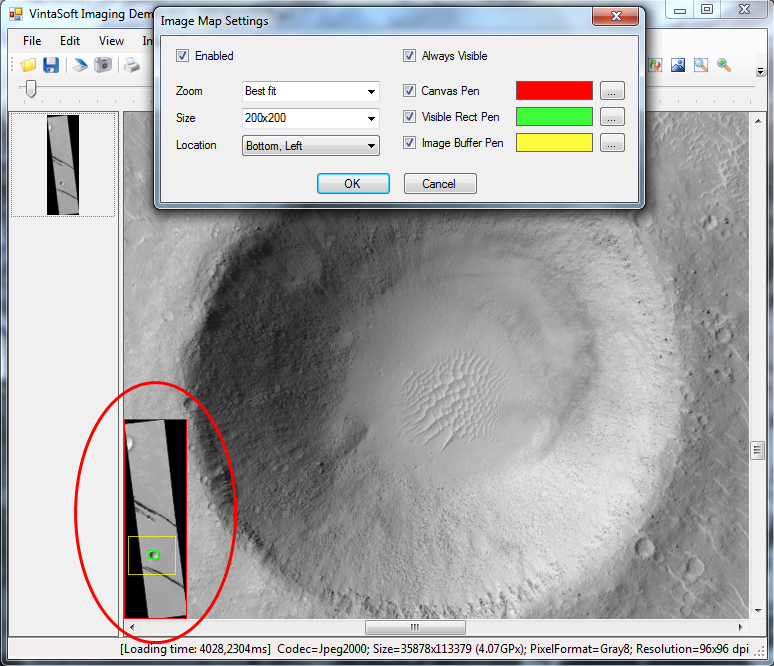This screenshot has width=774, height=666.
Task: Disable the Visible Rect Pen checkbox
Action: 410,117
